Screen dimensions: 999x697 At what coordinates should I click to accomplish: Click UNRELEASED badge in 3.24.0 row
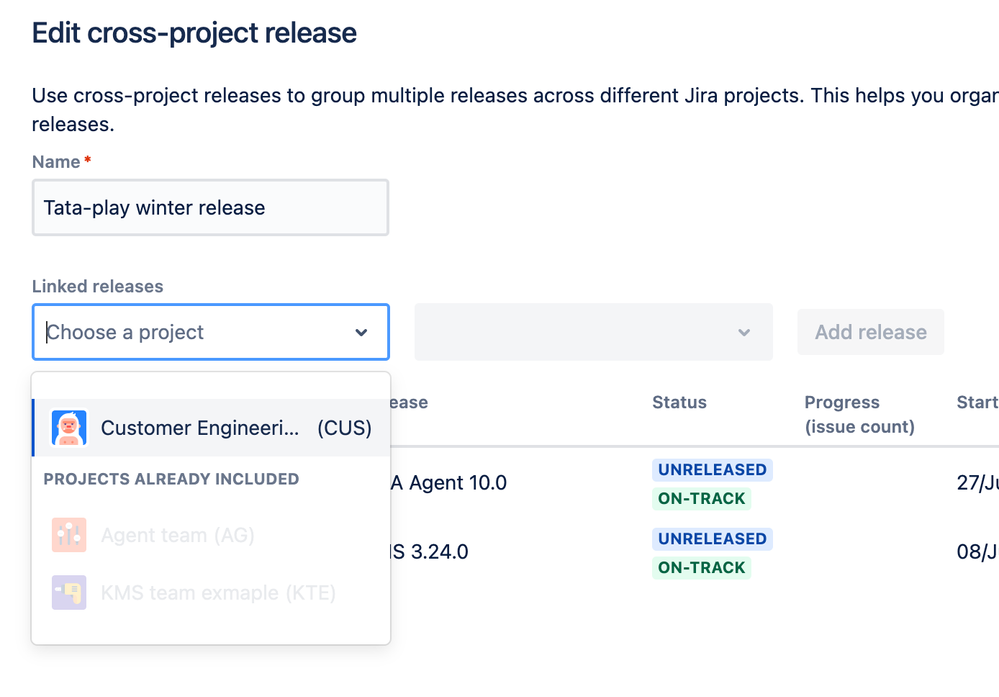click(x=712, y=539)
